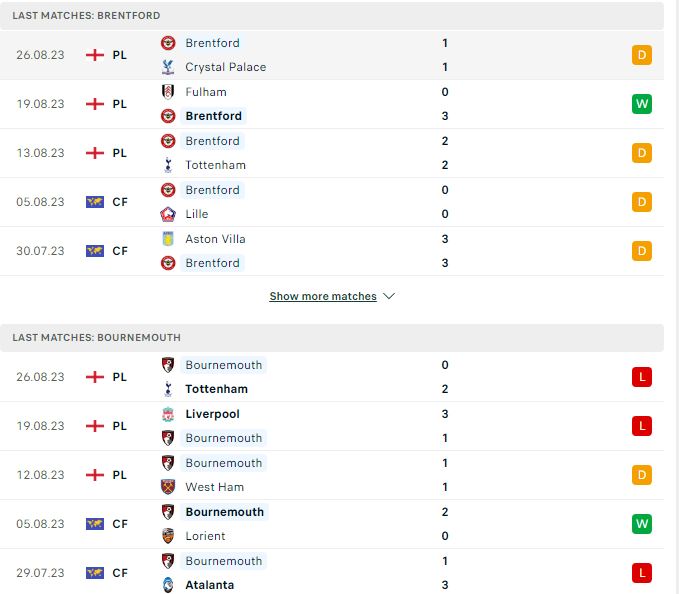
Task: Open highlighted Brentford name in Fulham match
Action: click(x=213, y=116)
